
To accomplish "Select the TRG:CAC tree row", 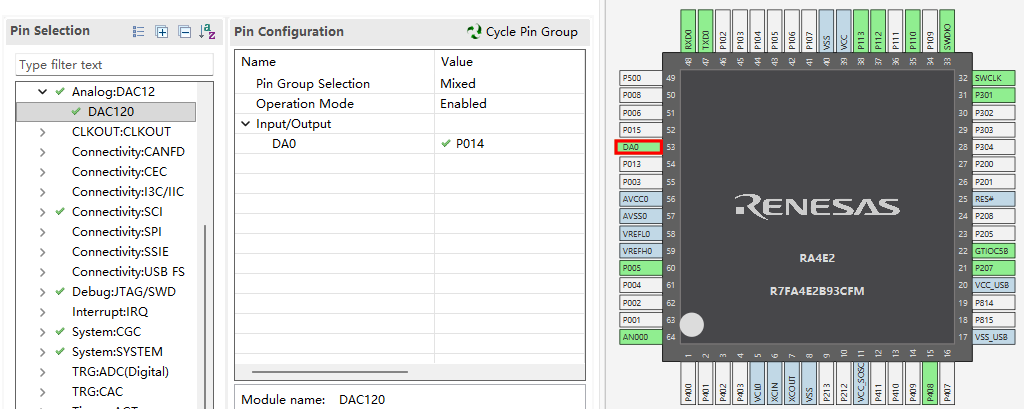I will coord(97,392).
